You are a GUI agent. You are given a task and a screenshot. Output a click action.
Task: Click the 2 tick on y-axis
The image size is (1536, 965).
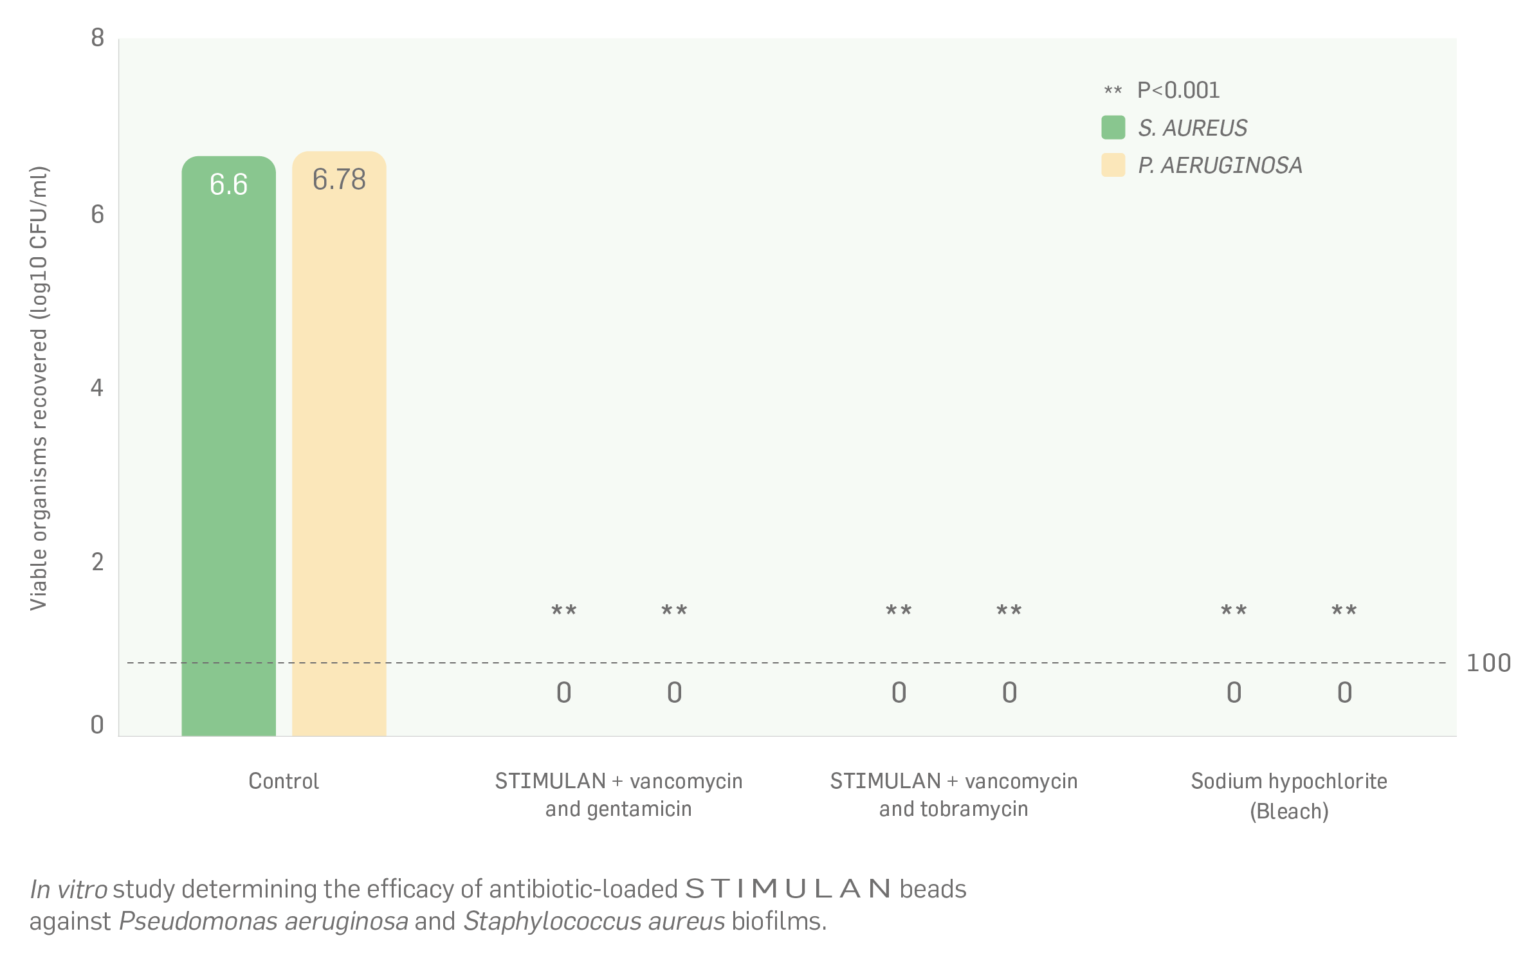(97, 562)
